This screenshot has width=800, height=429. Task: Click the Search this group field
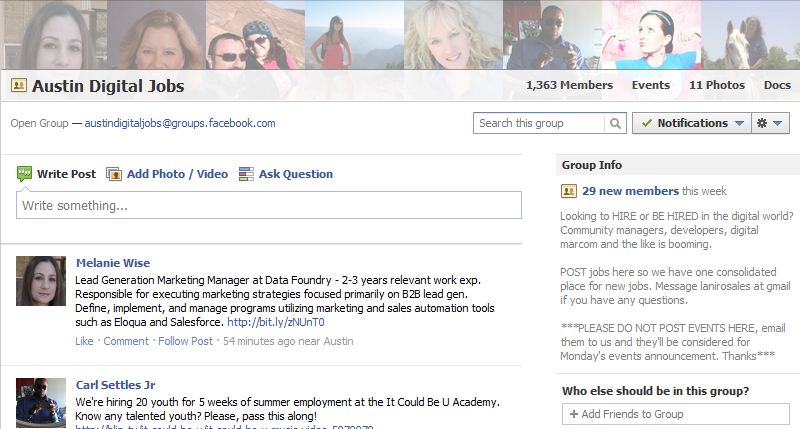540,124
